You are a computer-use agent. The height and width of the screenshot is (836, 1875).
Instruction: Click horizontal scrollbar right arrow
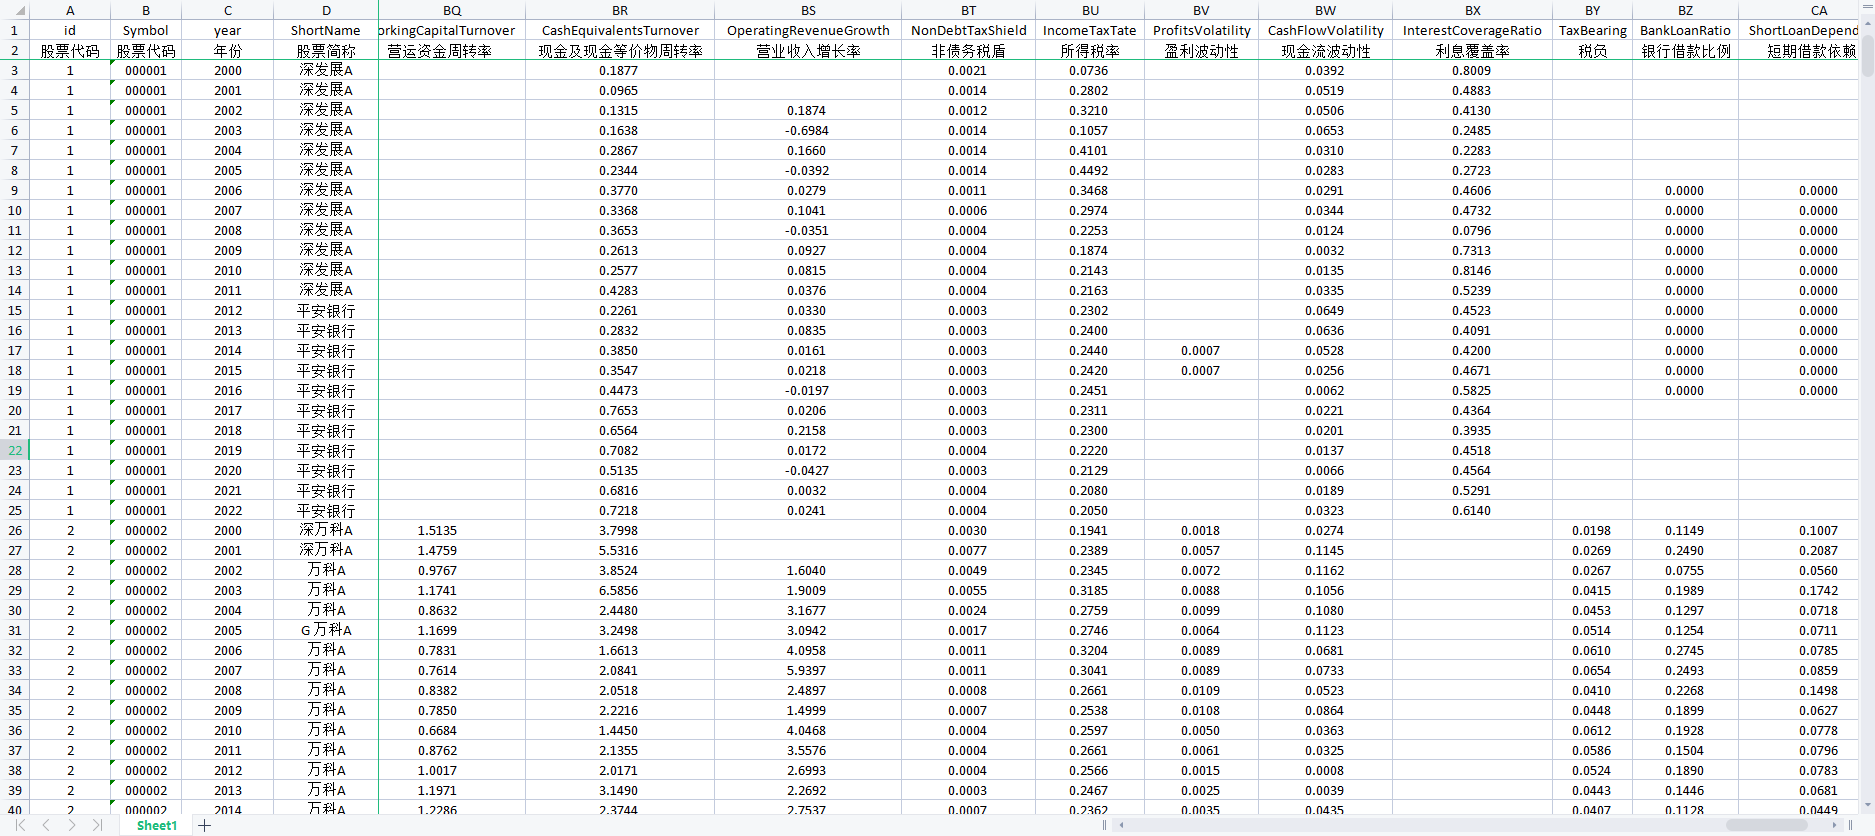pos(1837,825)
